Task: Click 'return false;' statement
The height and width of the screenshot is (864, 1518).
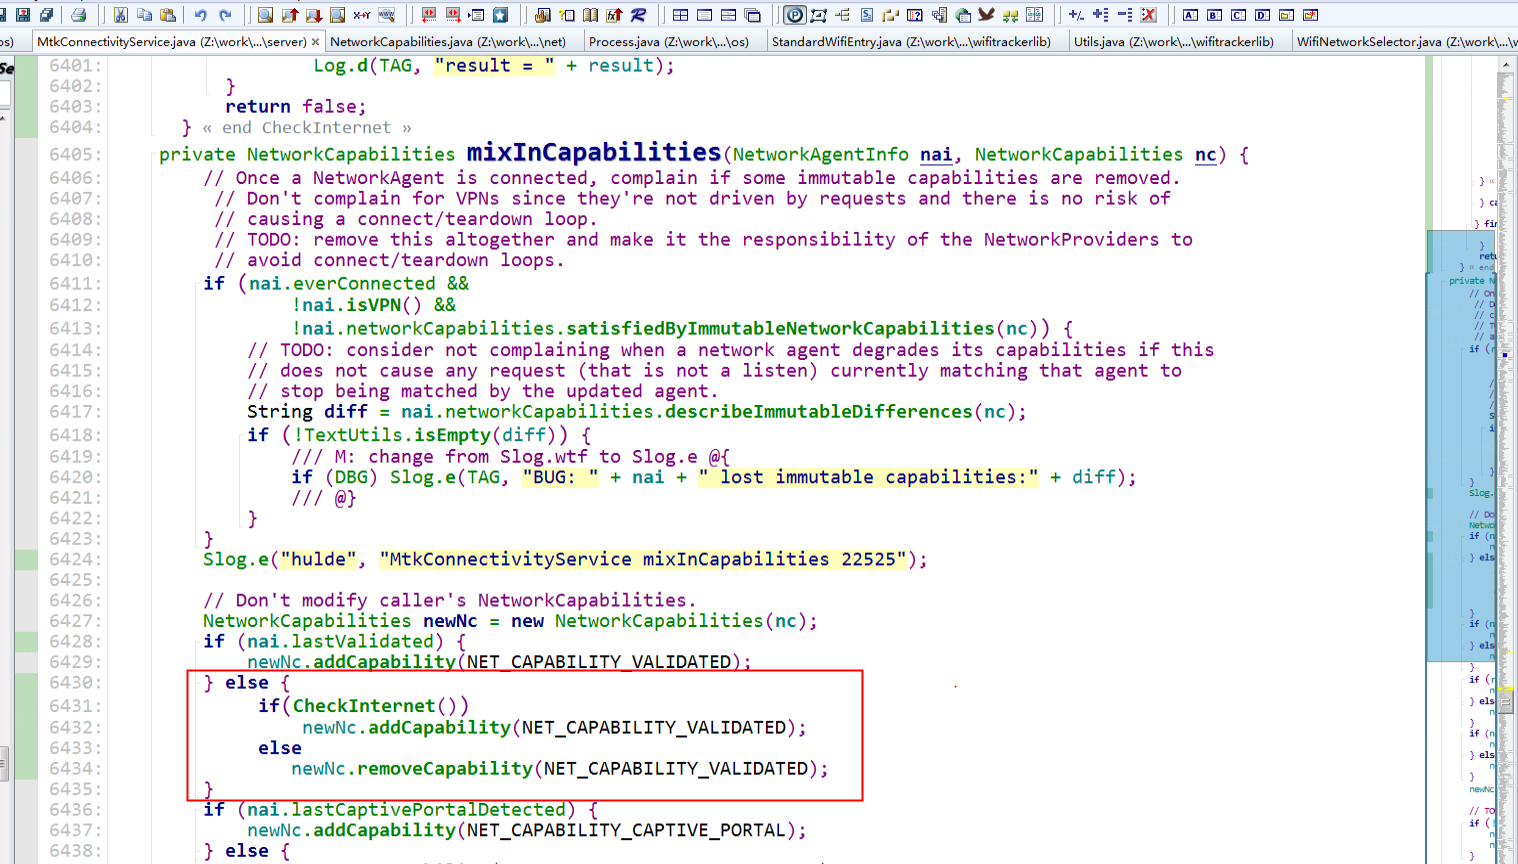Action: tap(296, 107)
